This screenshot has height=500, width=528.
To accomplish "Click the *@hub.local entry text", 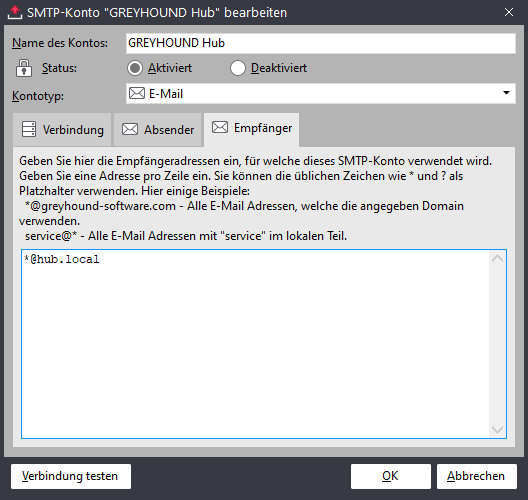I will (62, 259).
